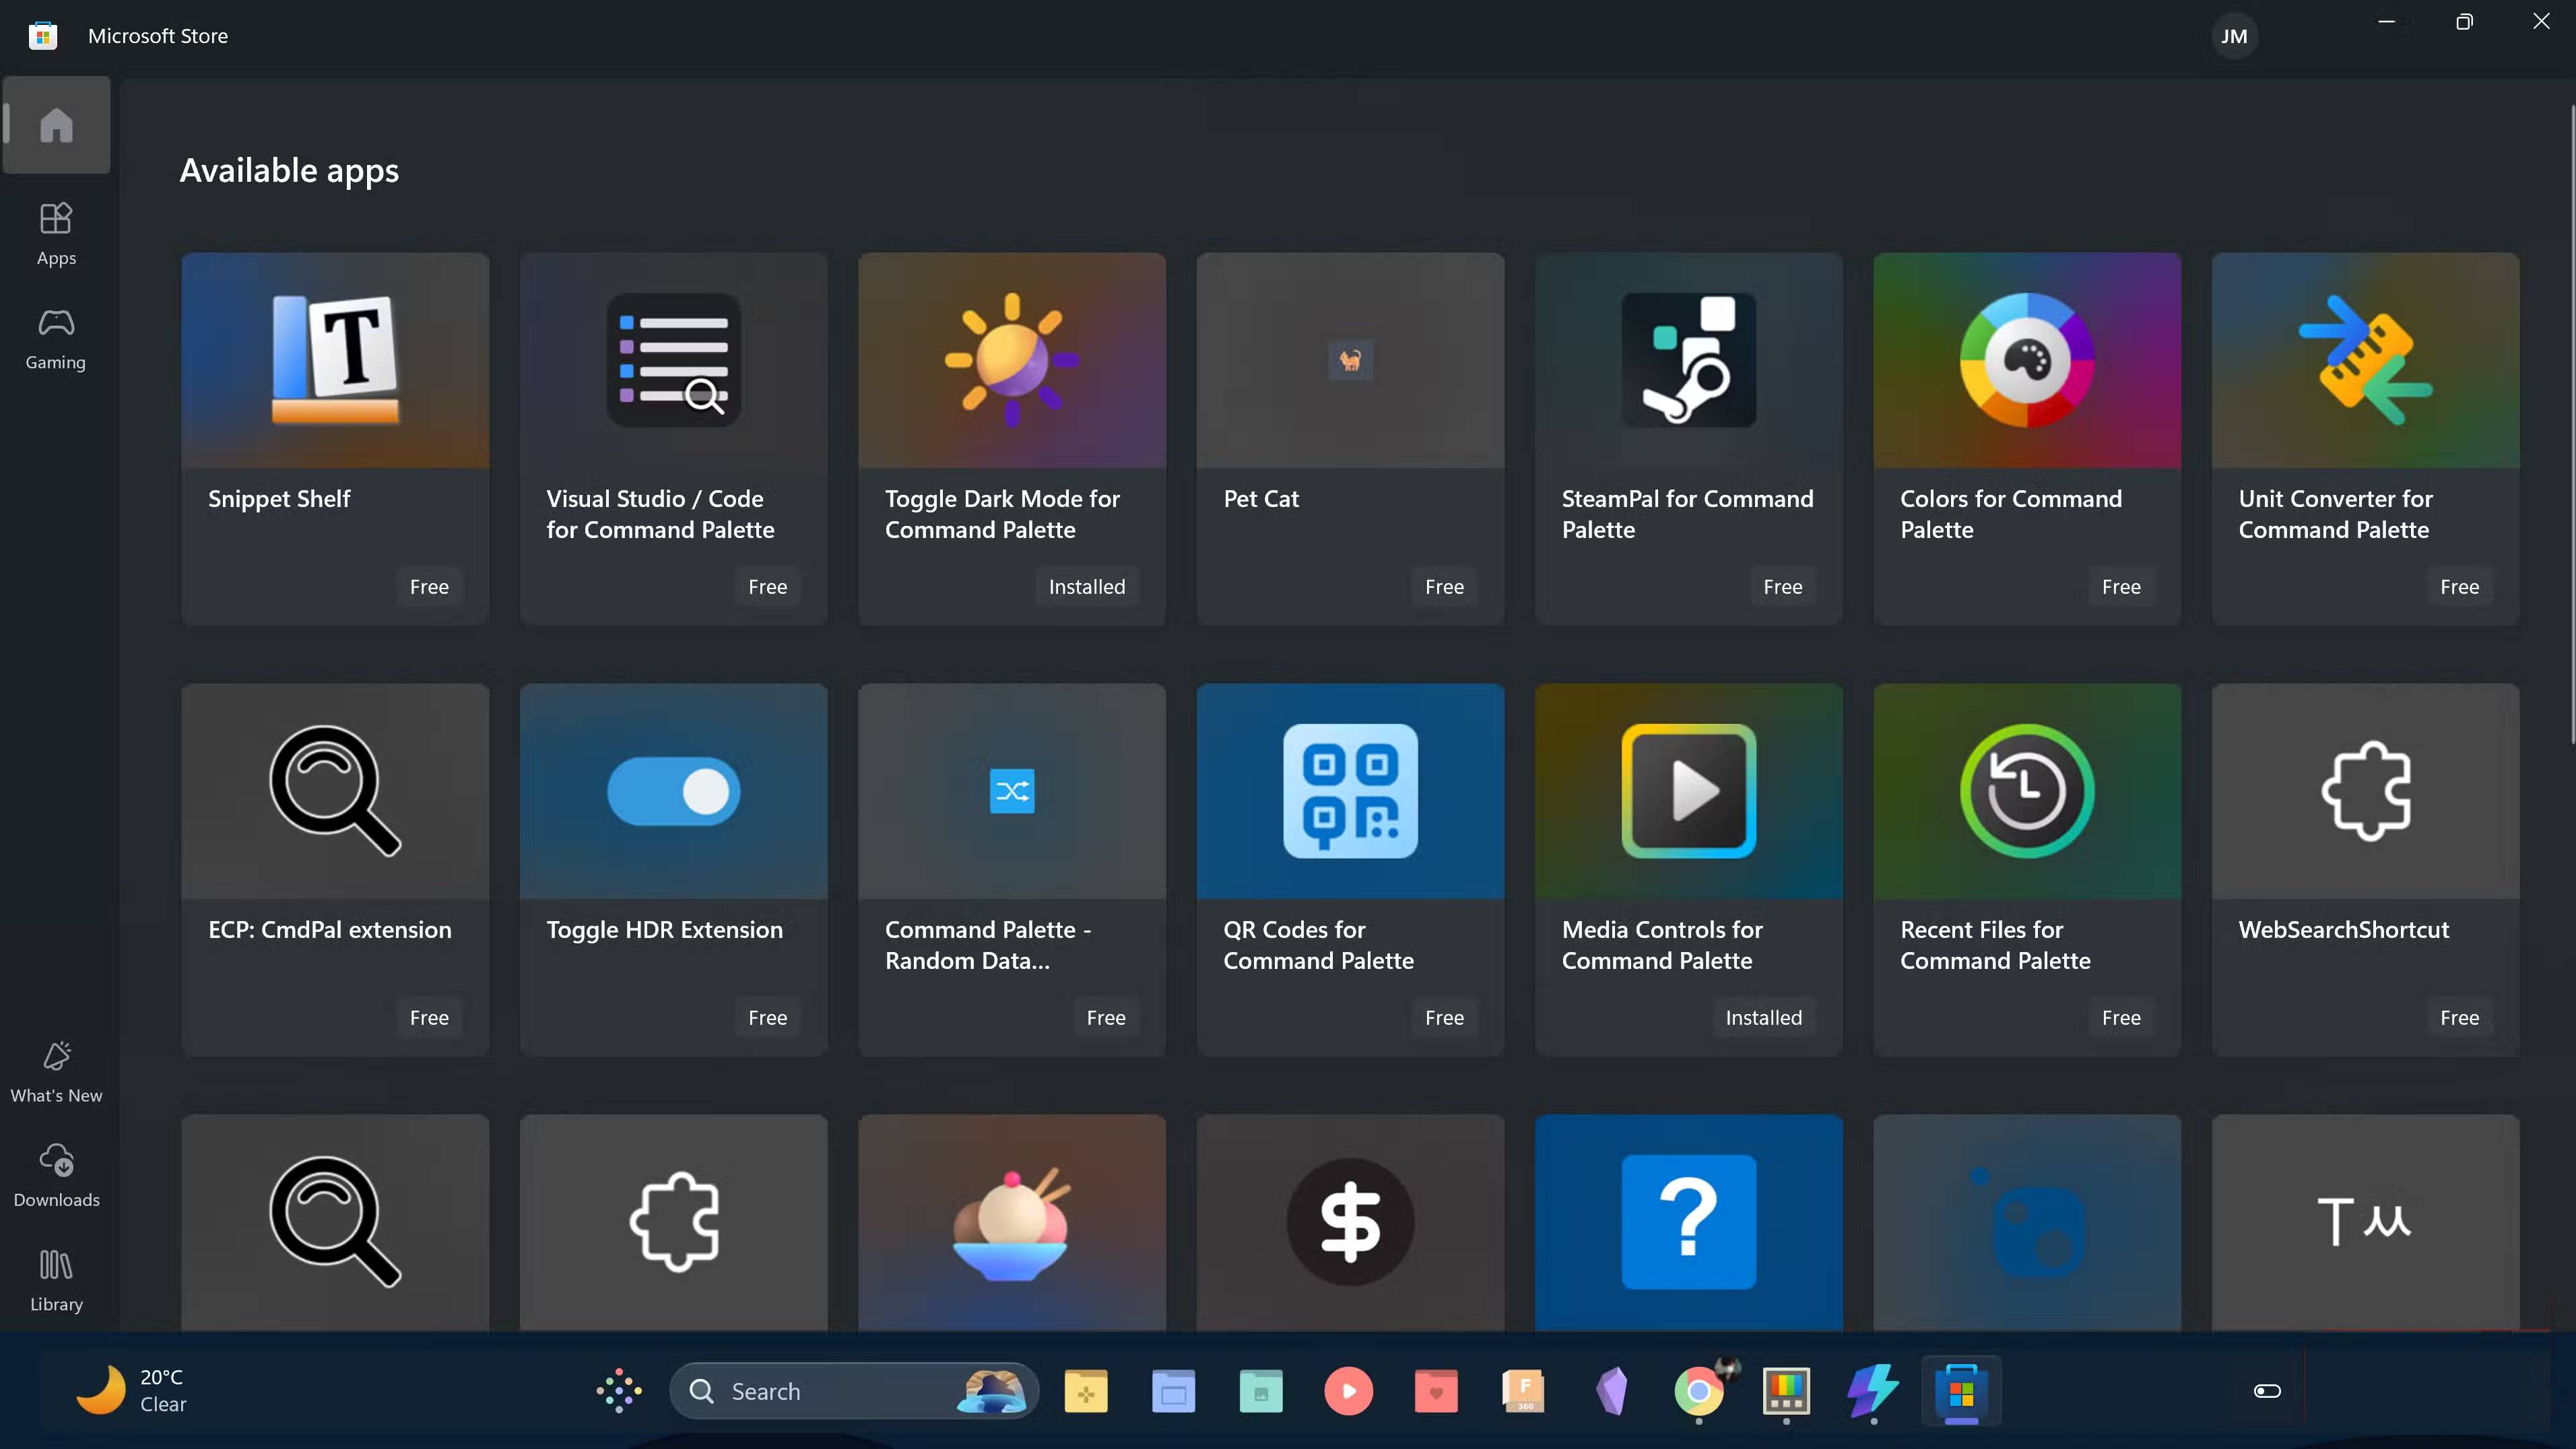This screenshot has width=2576, height=1449.
Task: Open your Library in the sidebar
Action: pyautogui.click(x=56, y=1278)
